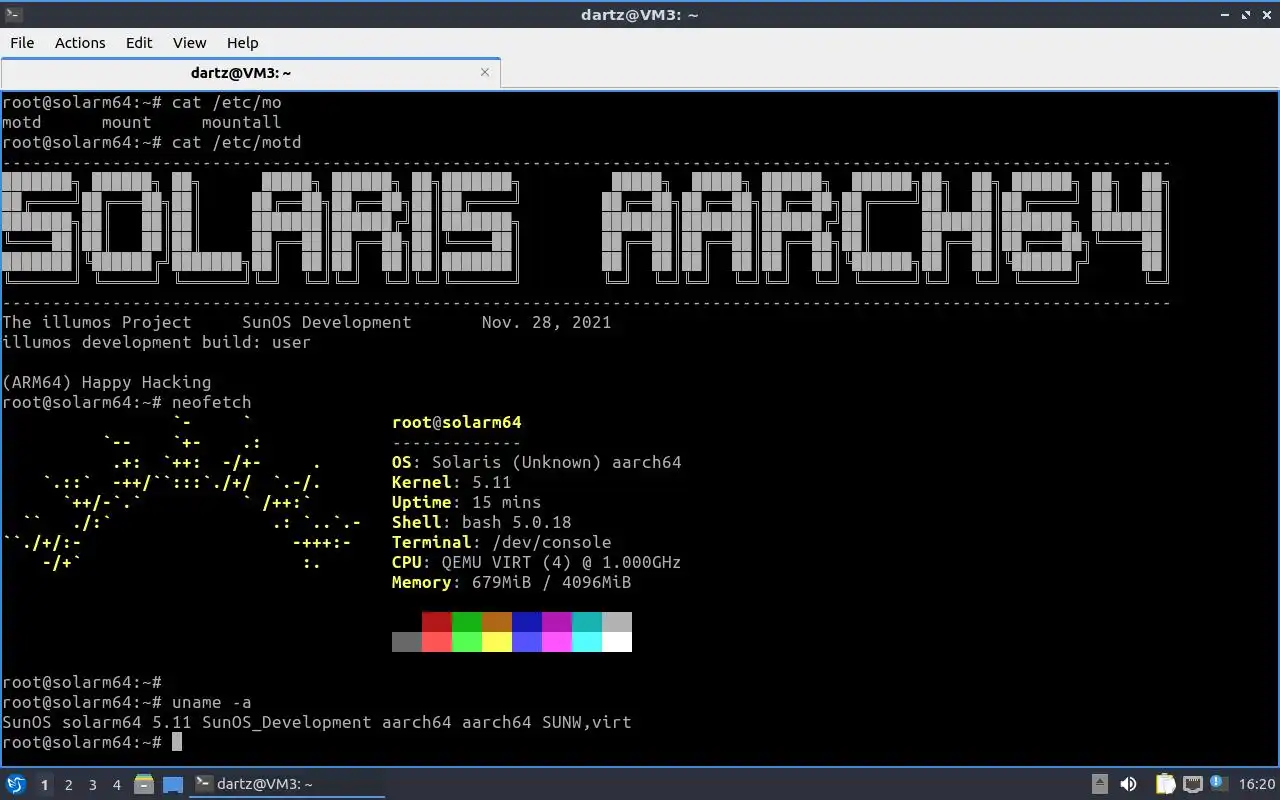
Task: Open the Actions menu
Action: coord(80,42)
